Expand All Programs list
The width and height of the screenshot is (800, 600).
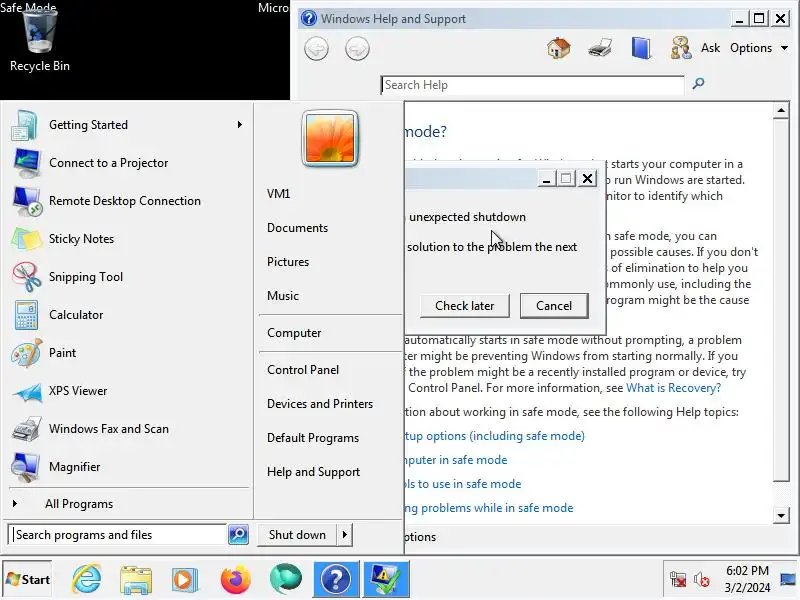(79, 504)
